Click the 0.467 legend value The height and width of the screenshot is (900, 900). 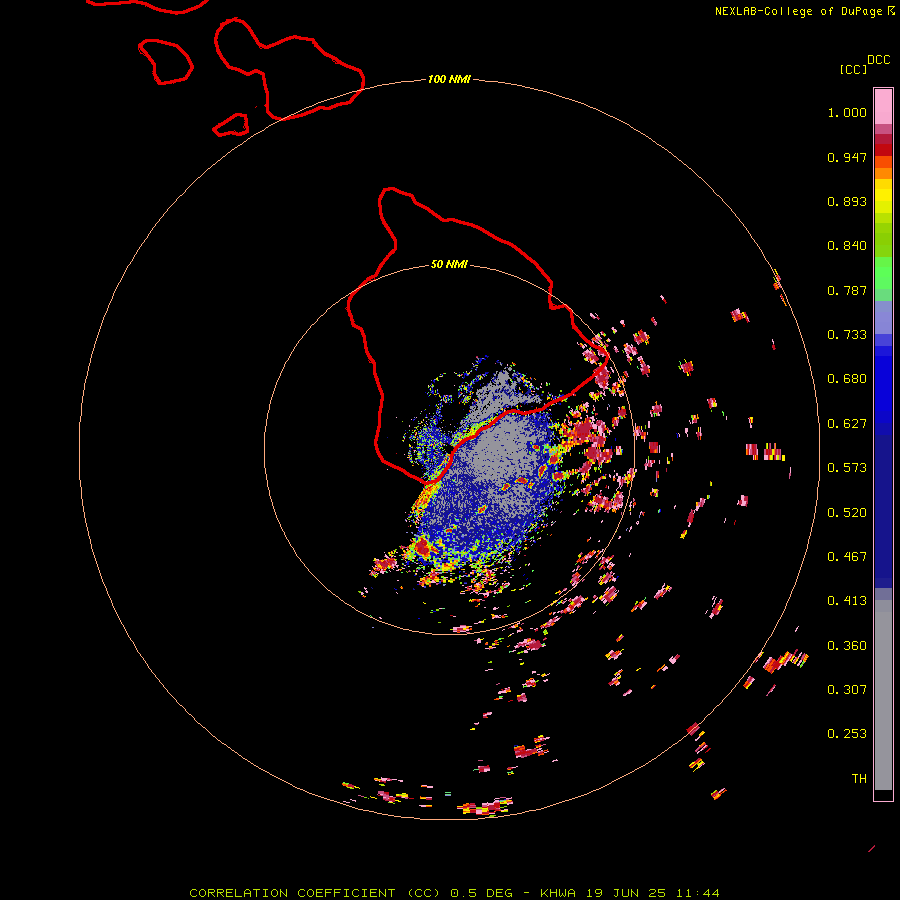click(x=847, y=557)
